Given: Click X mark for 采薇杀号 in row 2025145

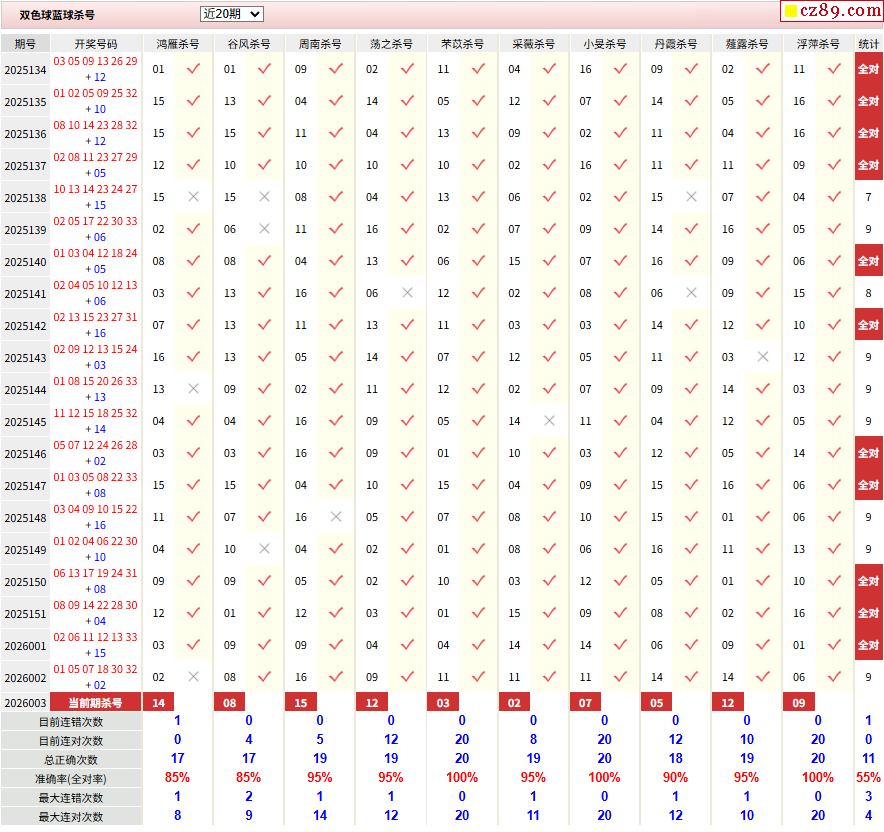Looking at the screenshot, I should click(549, 421).
